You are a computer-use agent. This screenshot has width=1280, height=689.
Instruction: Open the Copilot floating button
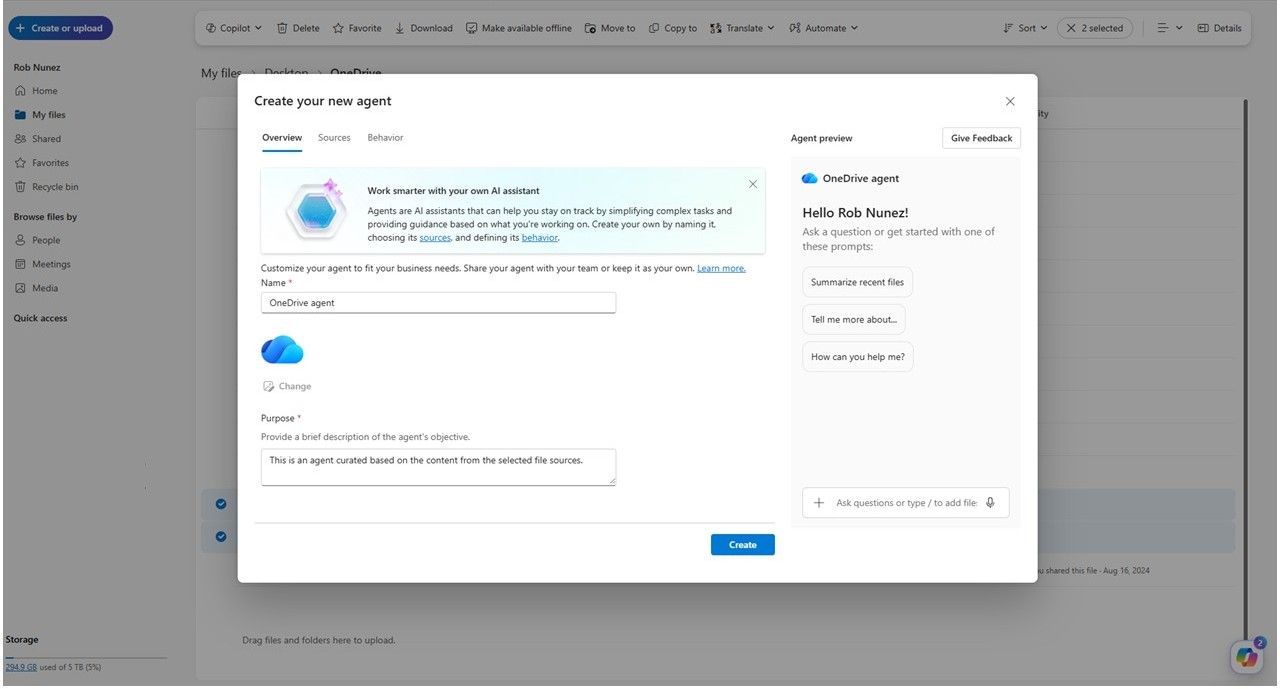click(x=1246, y=656)
